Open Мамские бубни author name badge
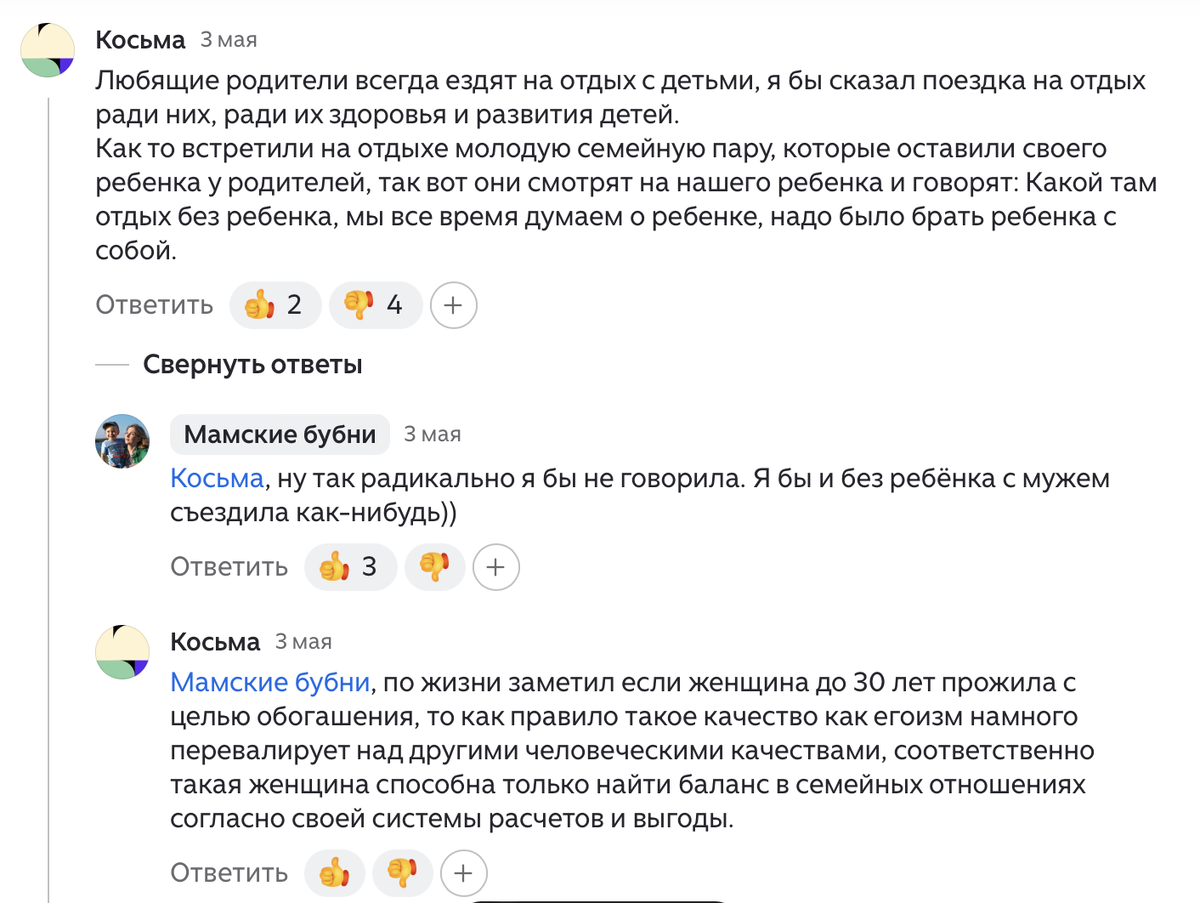The width and height of the screenshot is (1200, 903). (279, 435)
